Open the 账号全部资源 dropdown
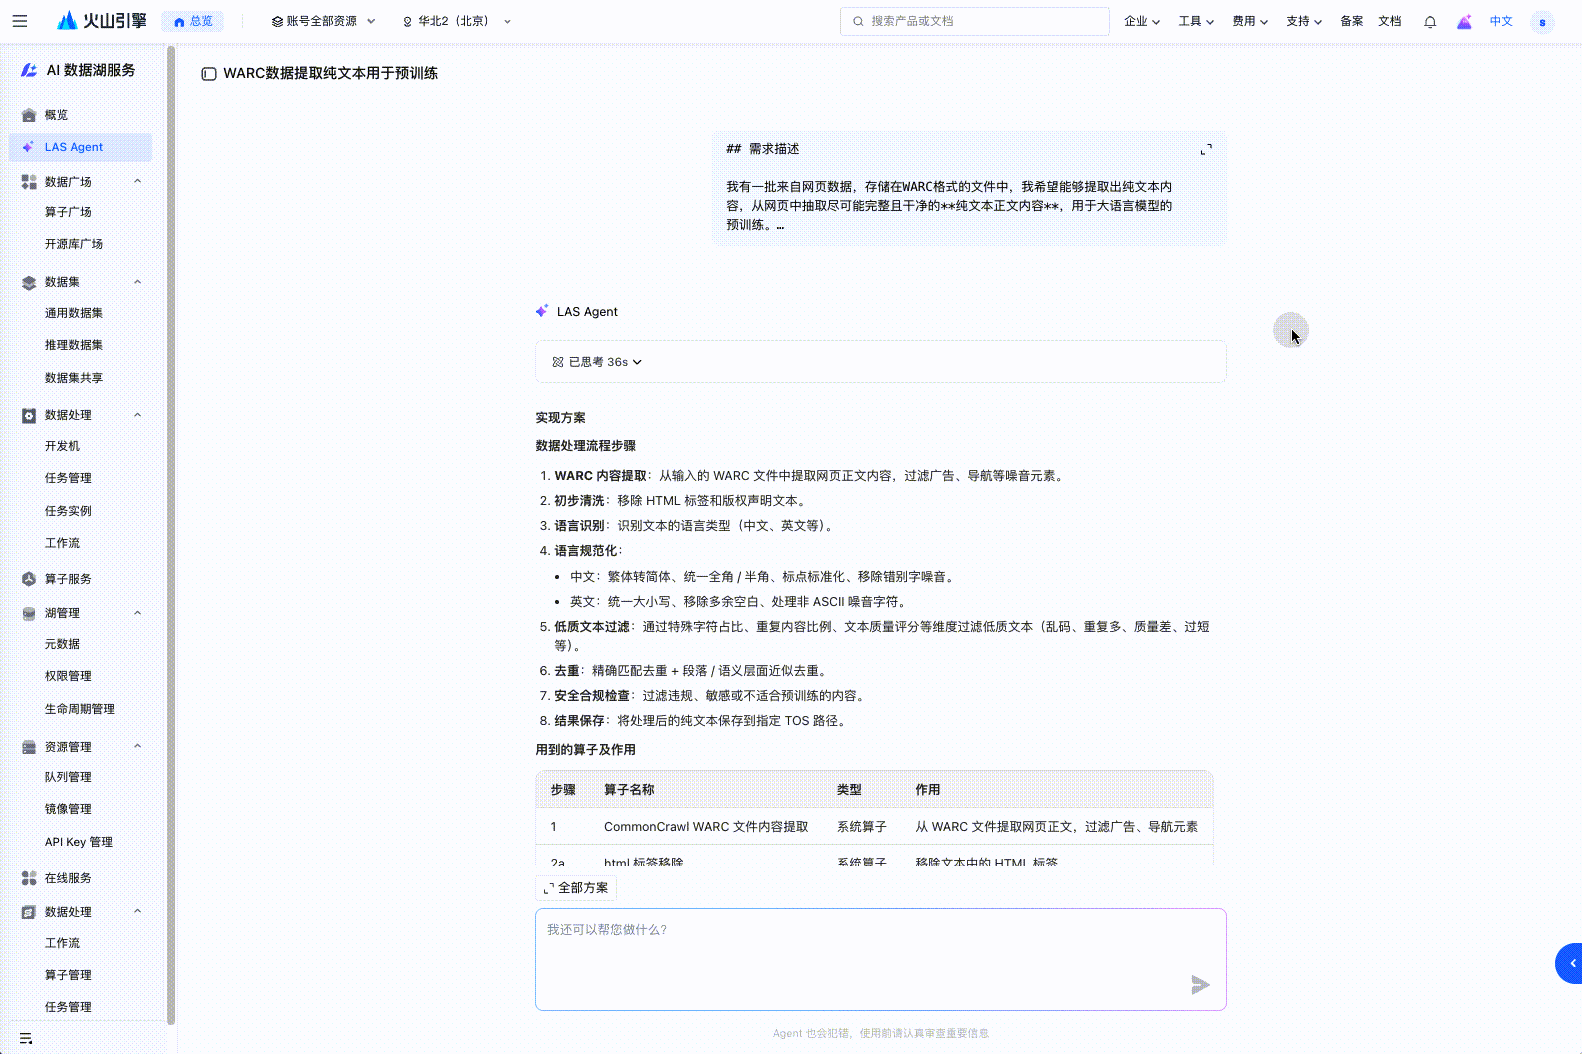Screen dimensions: 1582x1054 coord(323,21)
